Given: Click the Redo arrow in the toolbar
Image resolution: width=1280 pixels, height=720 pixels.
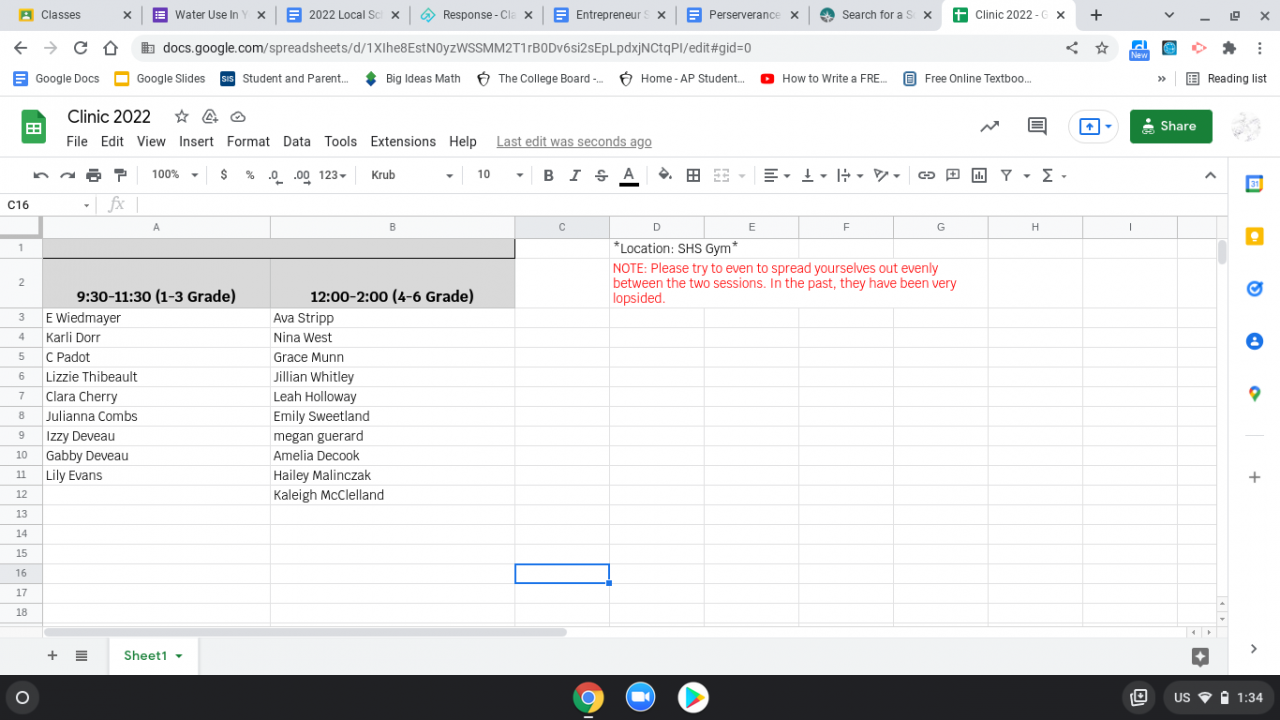Looking at the screenshot, I should click(x=67, y=175).
